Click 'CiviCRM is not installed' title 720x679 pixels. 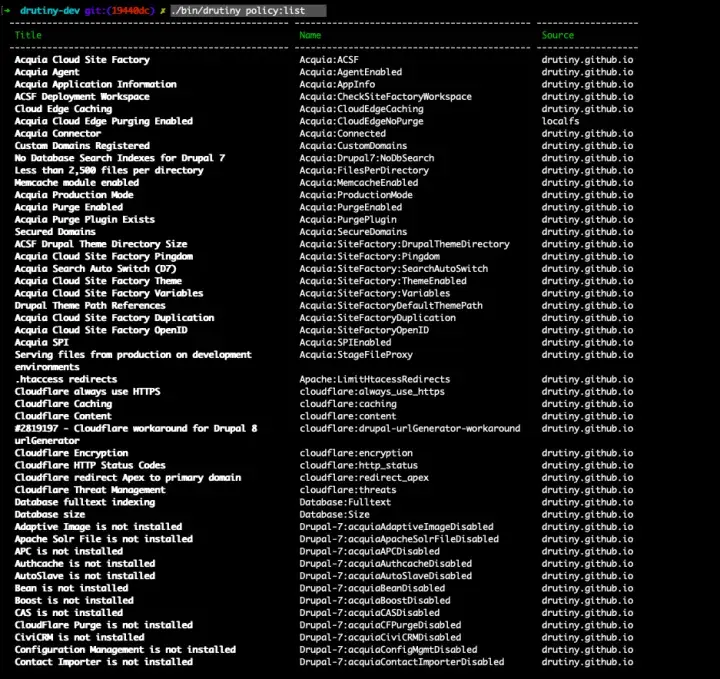pos(79,638)
